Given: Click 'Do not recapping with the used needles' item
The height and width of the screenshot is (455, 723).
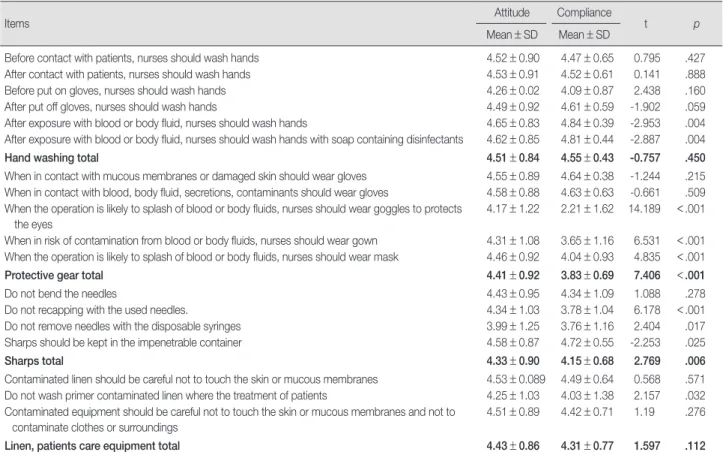Looking at the screenshot, I should (x=96, y=310).
